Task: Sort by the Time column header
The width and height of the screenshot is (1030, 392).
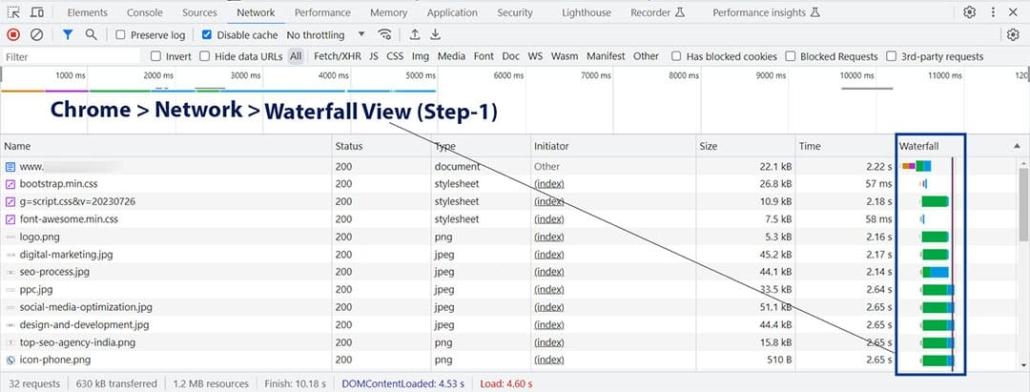Action: pos(845,146)
